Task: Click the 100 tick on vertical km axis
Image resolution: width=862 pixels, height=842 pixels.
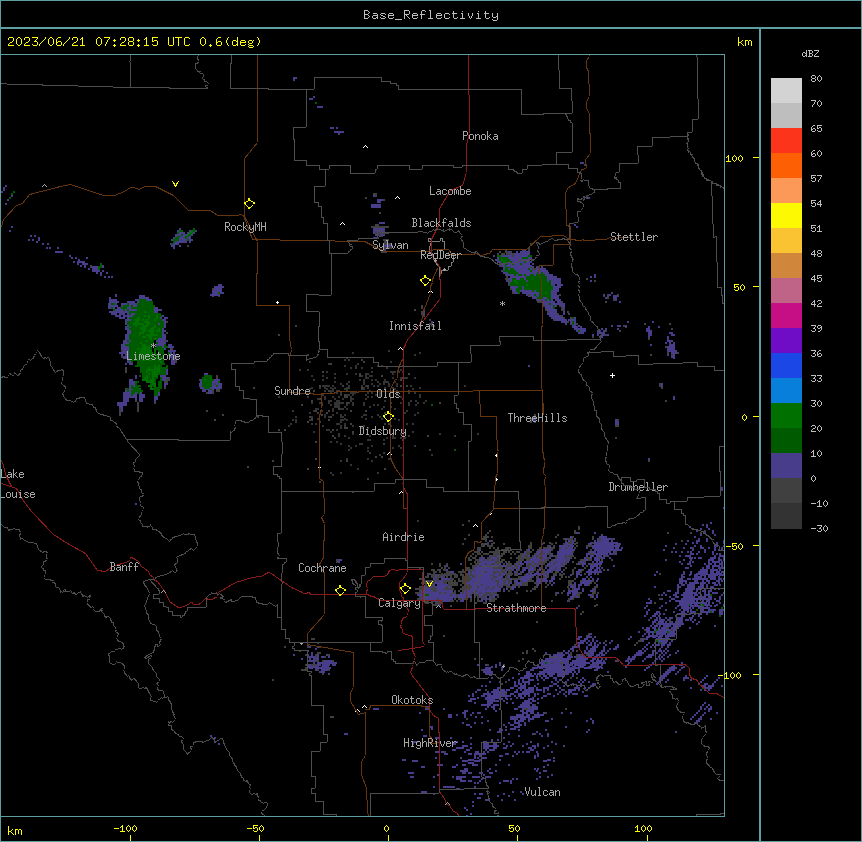Action: click(x=734, y=158)
